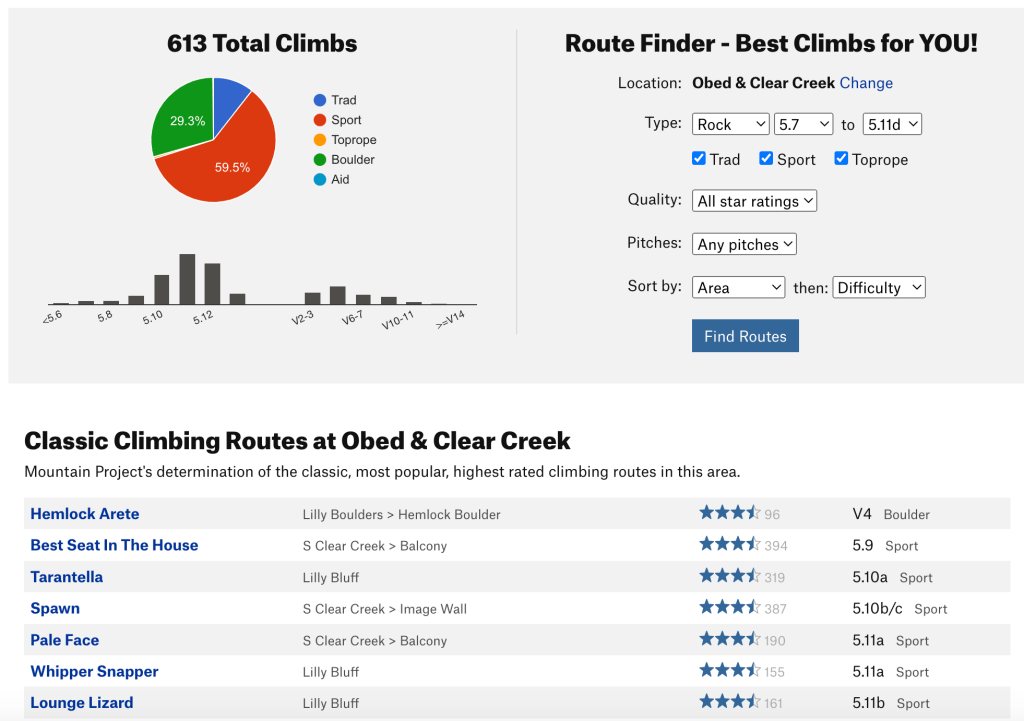Open the 5.11d maximum grade dropdown
The height and width of the screenshot is (721, 1024).
pyautogui.click(x=891, y=124)
